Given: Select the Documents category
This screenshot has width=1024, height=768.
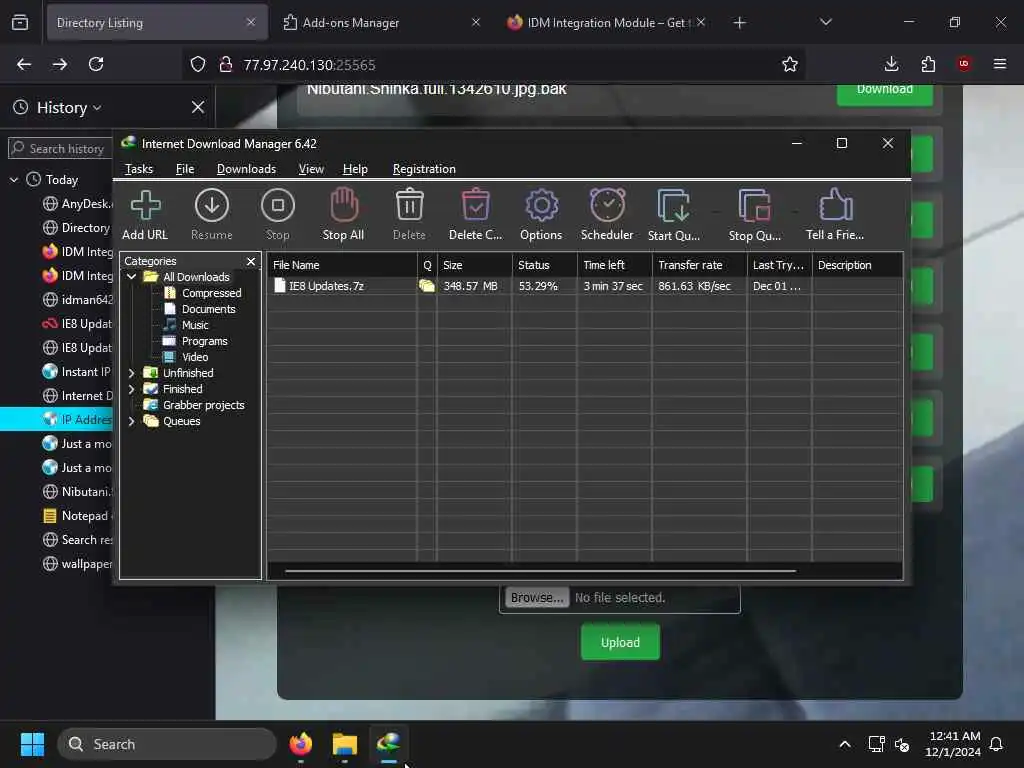Looking at the screenshot, I should [x=208, y=309].
